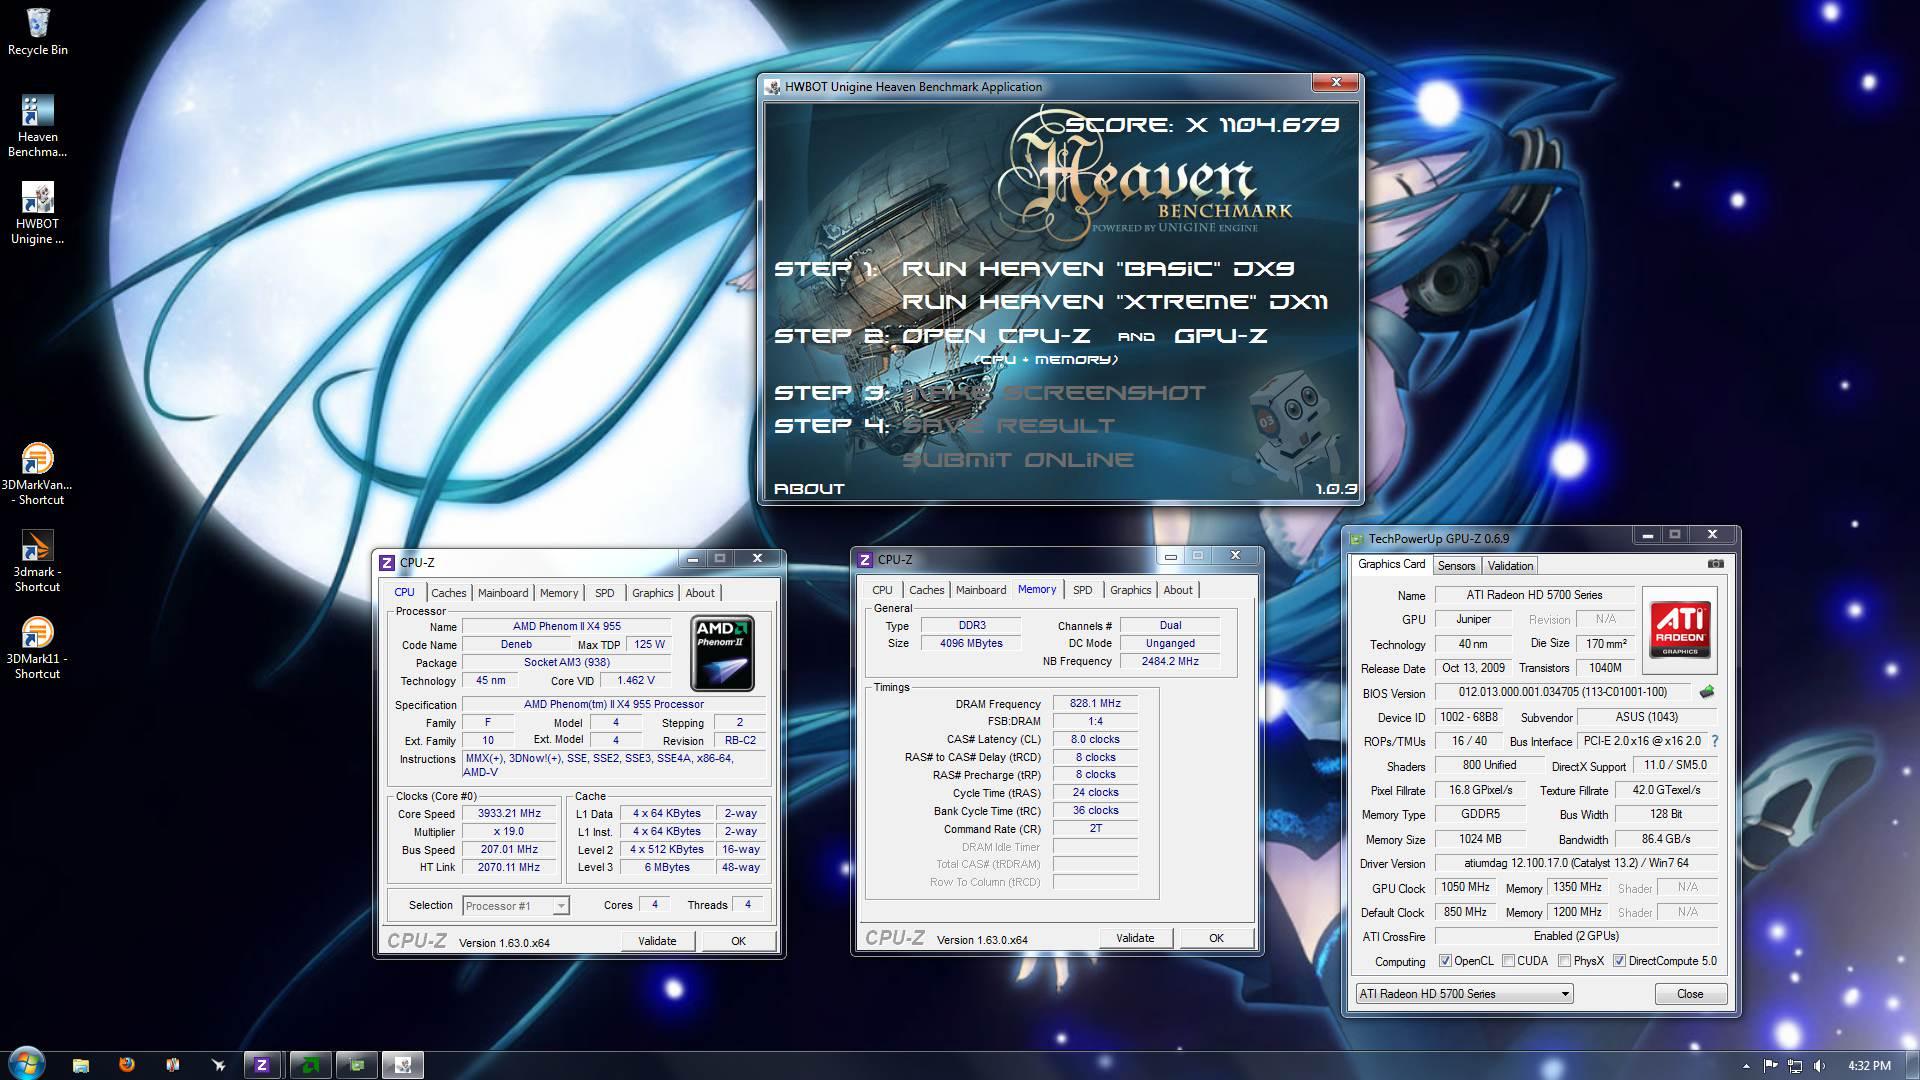Open the Processor #1 selection dropdown
The width and height of the screenshot is (1920, 1080).
516,906
